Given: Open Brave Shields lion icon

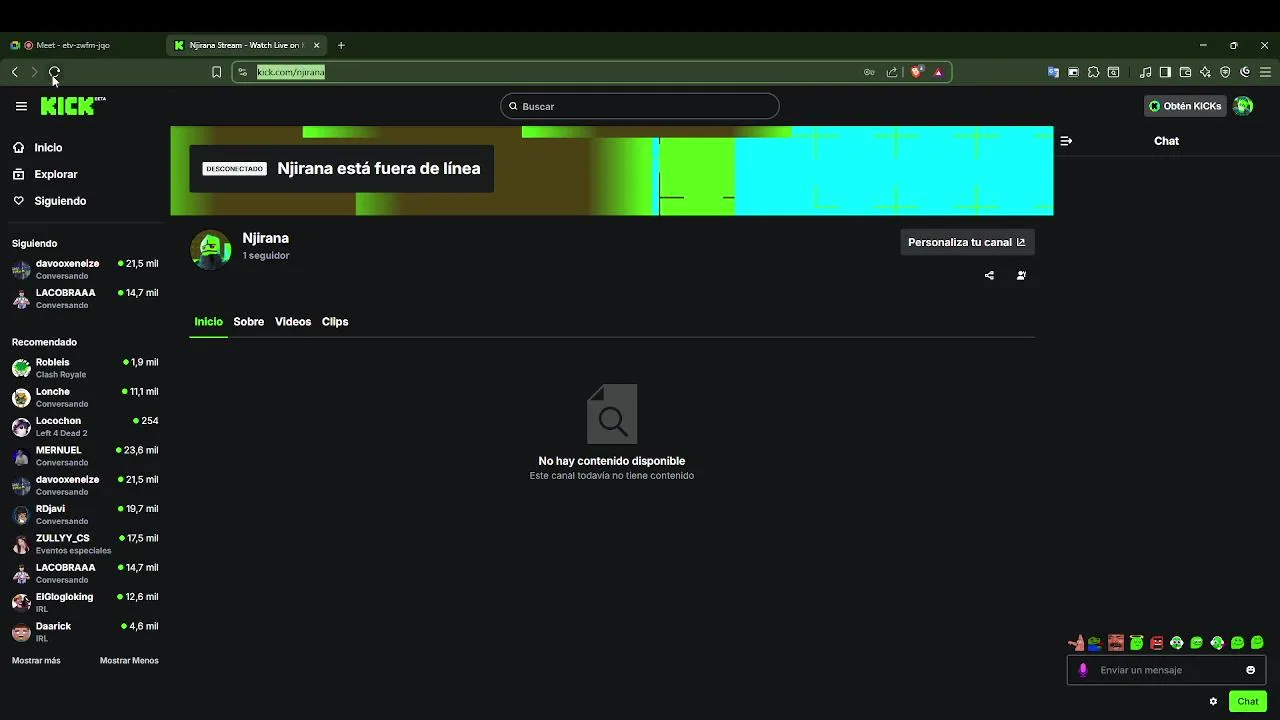Looking at the screenshot, I should [x=917, y=72].
